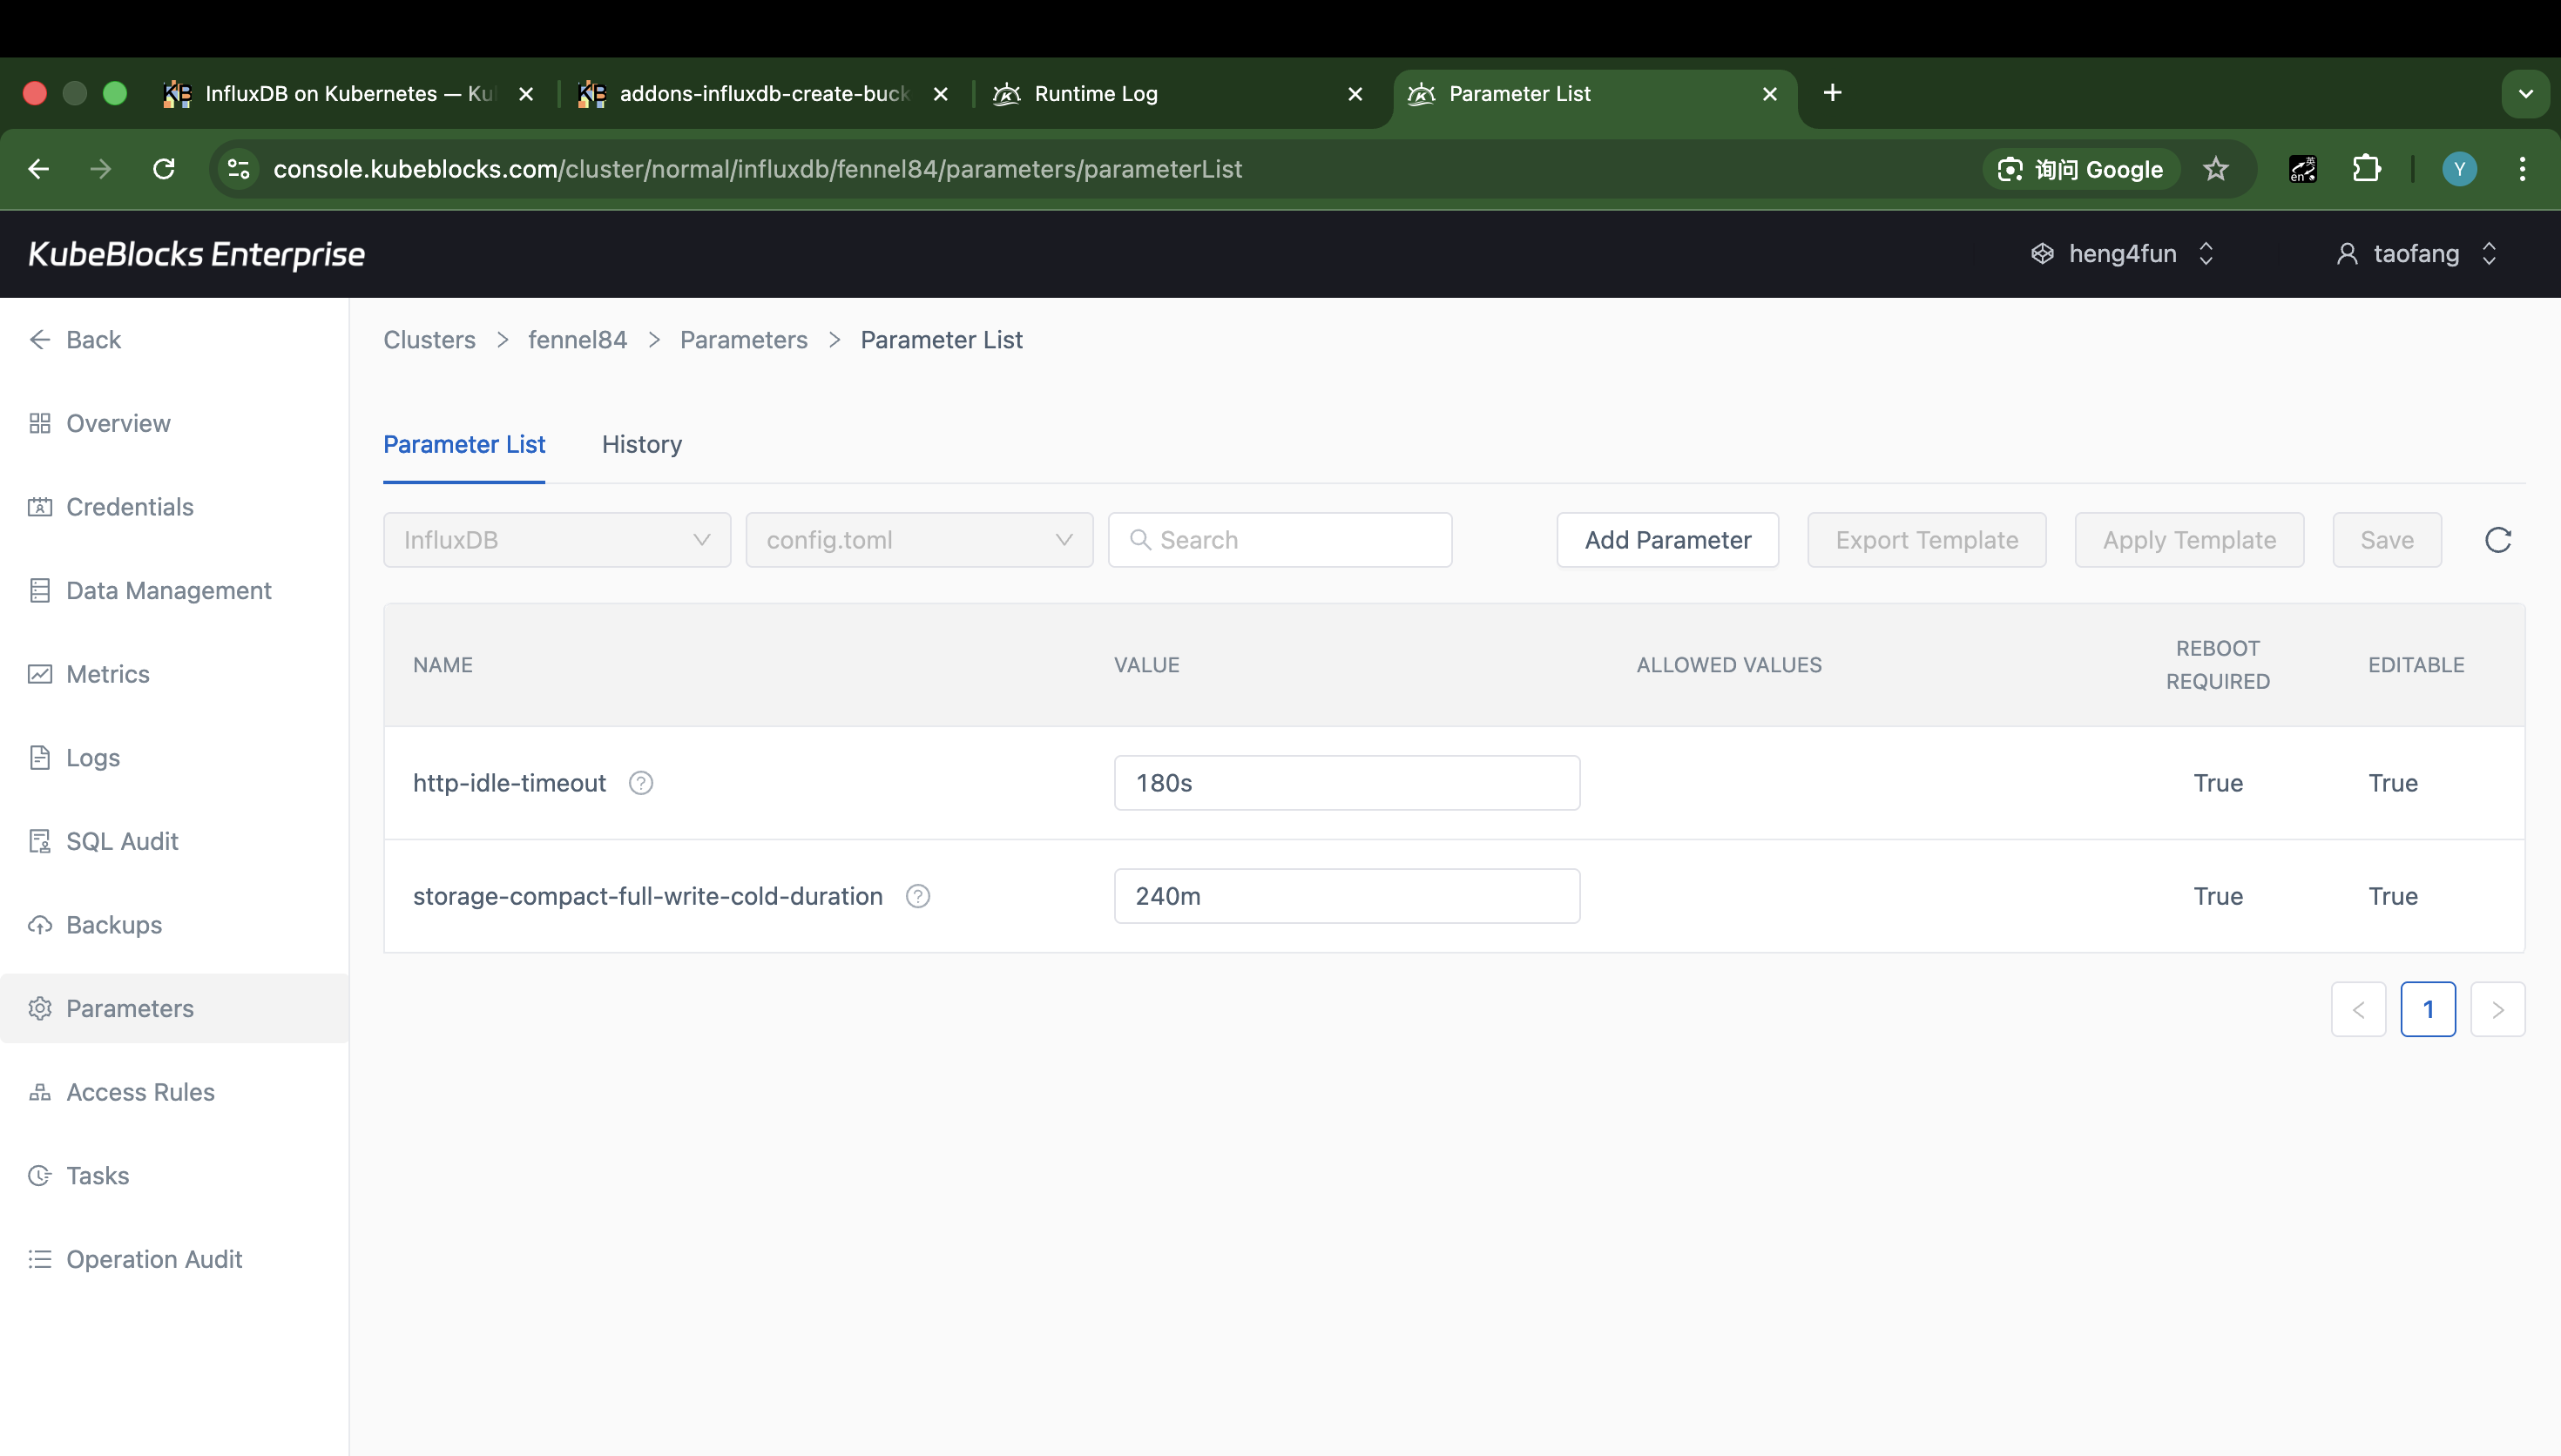
Task: Click the Parameters breadcrumb
Action: (x=744, y=340)
